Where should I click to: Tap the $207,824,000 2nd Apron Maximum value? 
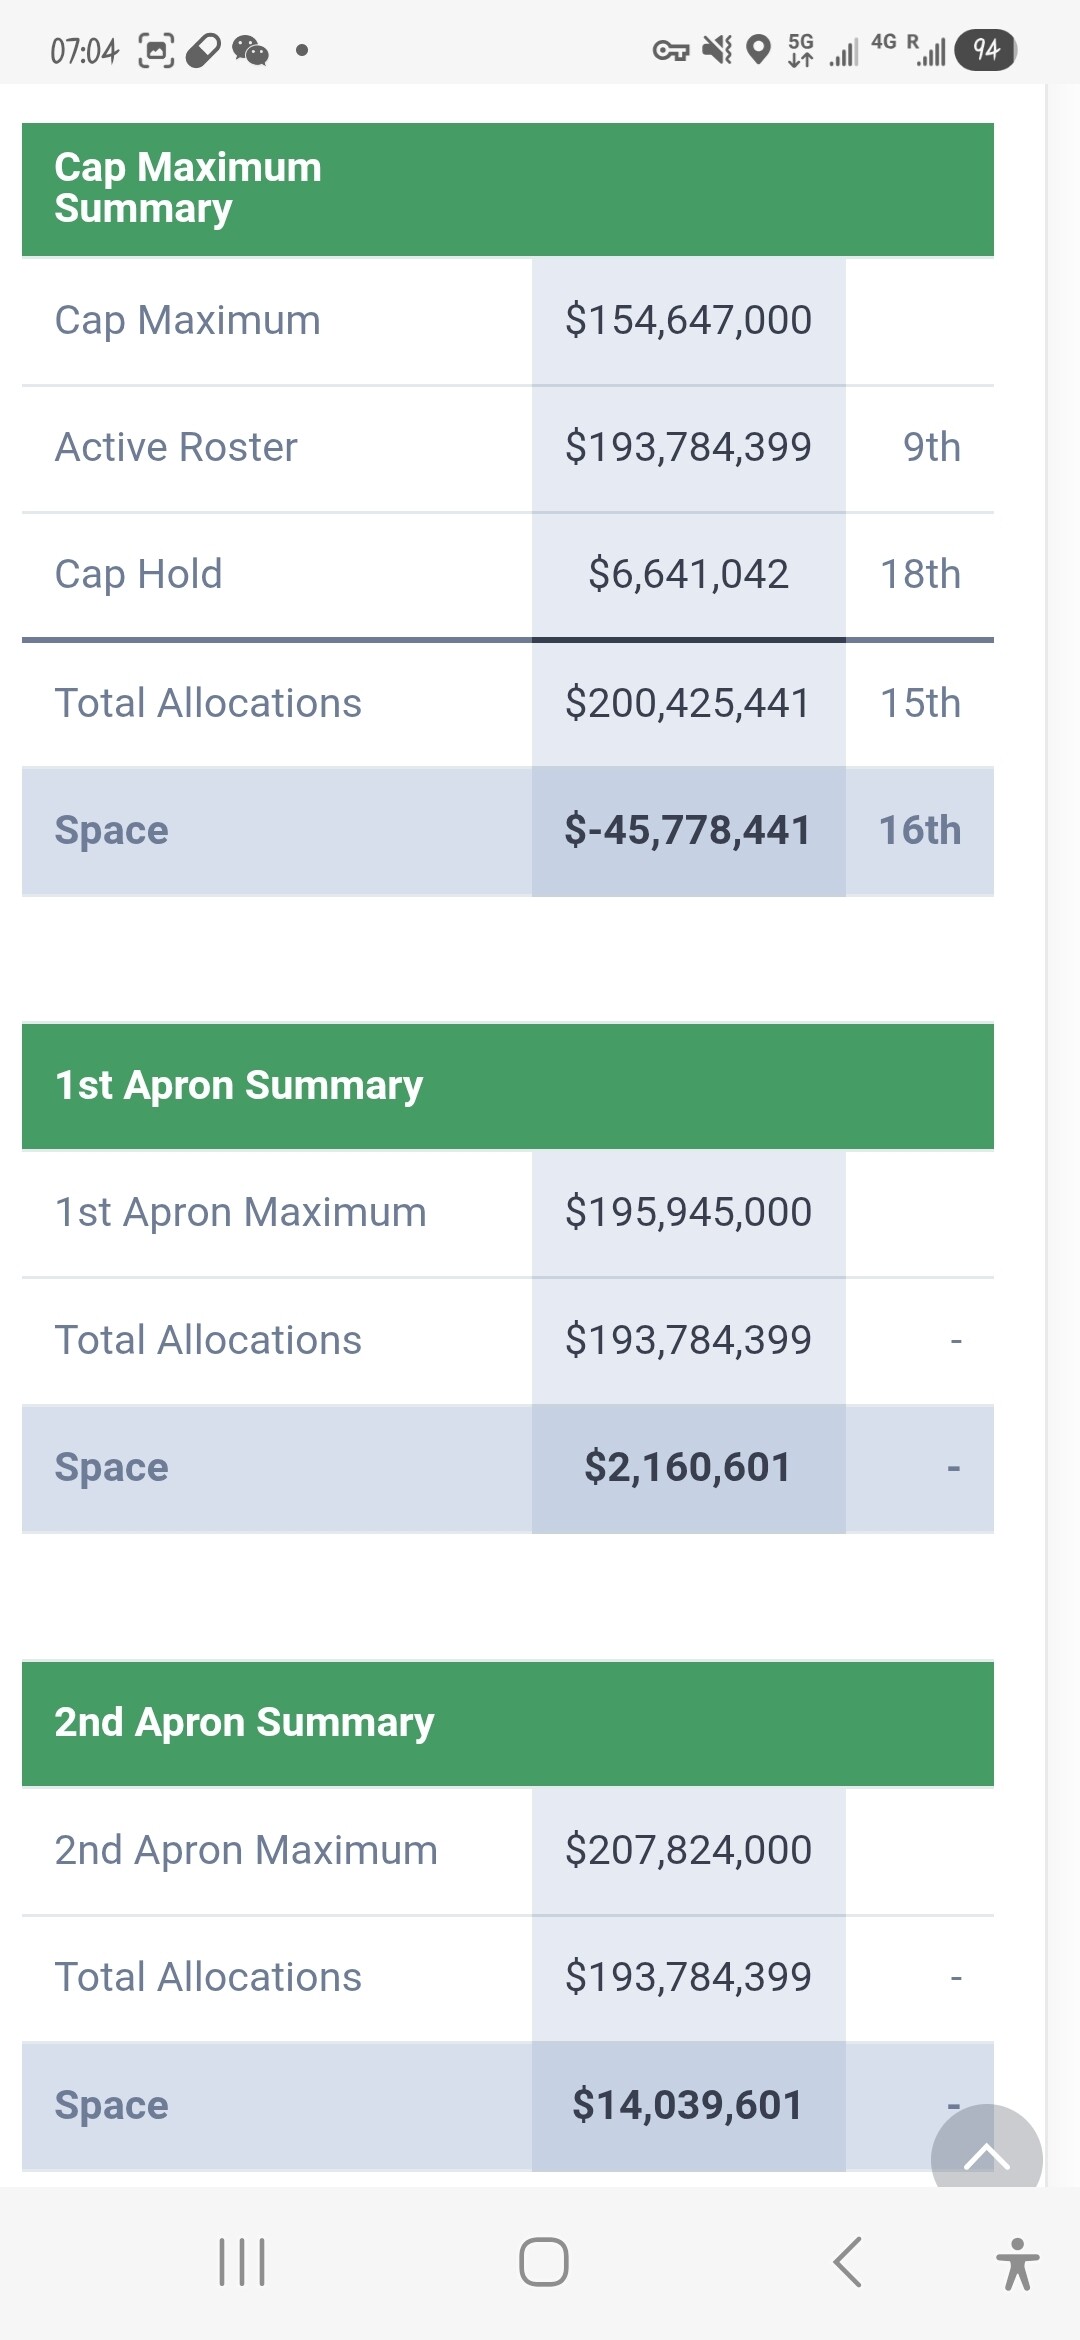pos(688,1851)
